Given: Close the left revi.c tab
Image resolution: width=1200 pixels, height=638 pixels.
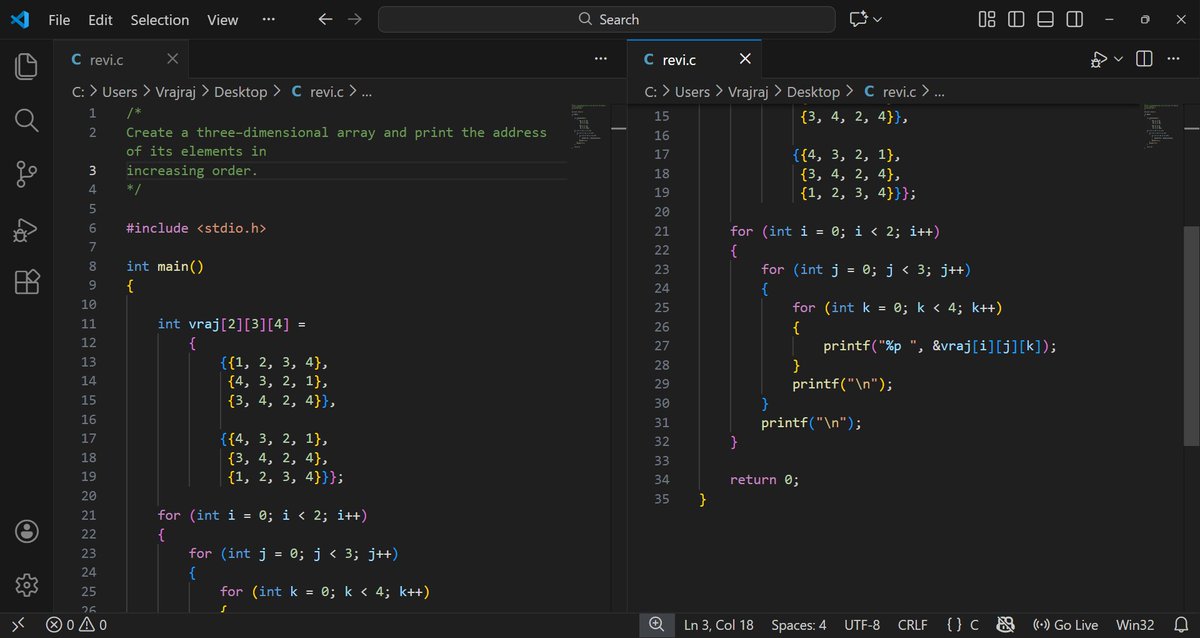Looking at the screenshot, I should pyautogui.click(x=173, y=60).
